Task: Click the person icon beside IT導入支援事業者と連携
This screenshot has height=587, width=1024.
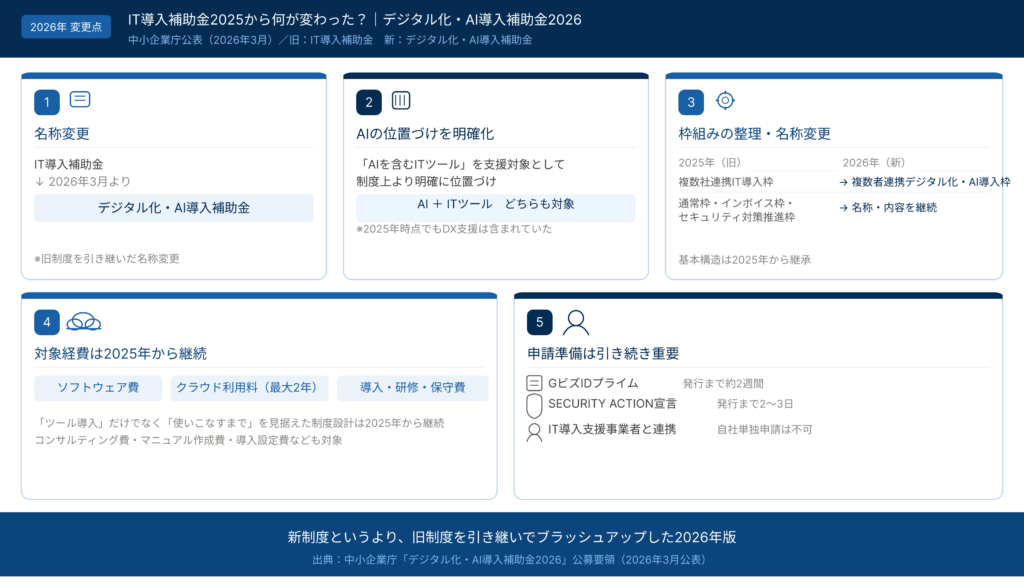Action: (534, 431)
